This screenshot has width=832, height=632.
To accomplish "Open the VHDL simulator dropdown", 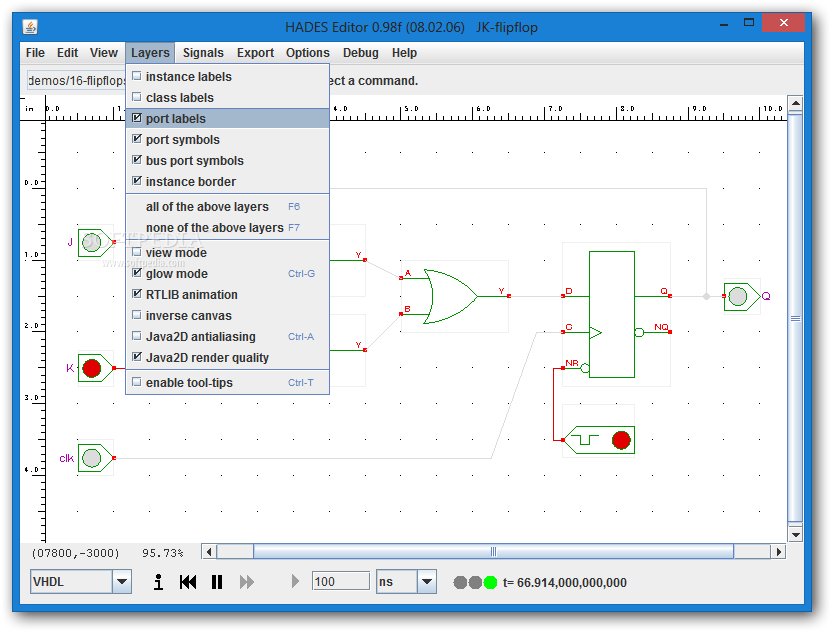I will [x=122, y=582].
